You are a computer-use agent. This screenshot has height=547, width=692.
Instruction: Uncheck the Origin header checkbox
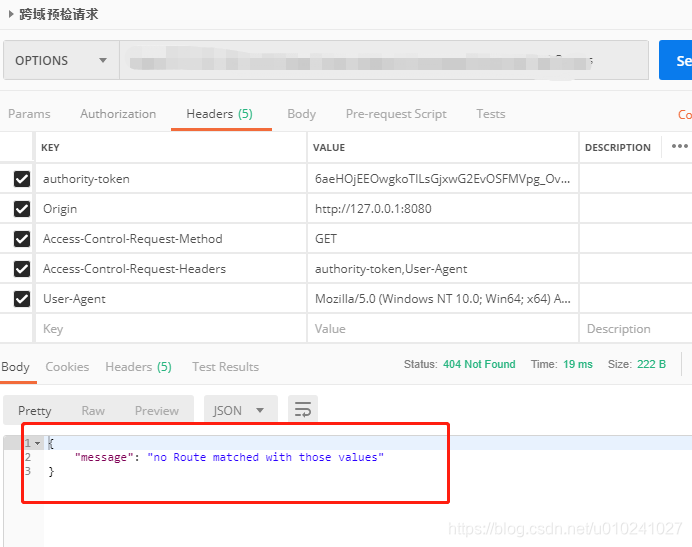tap(22, 209)
